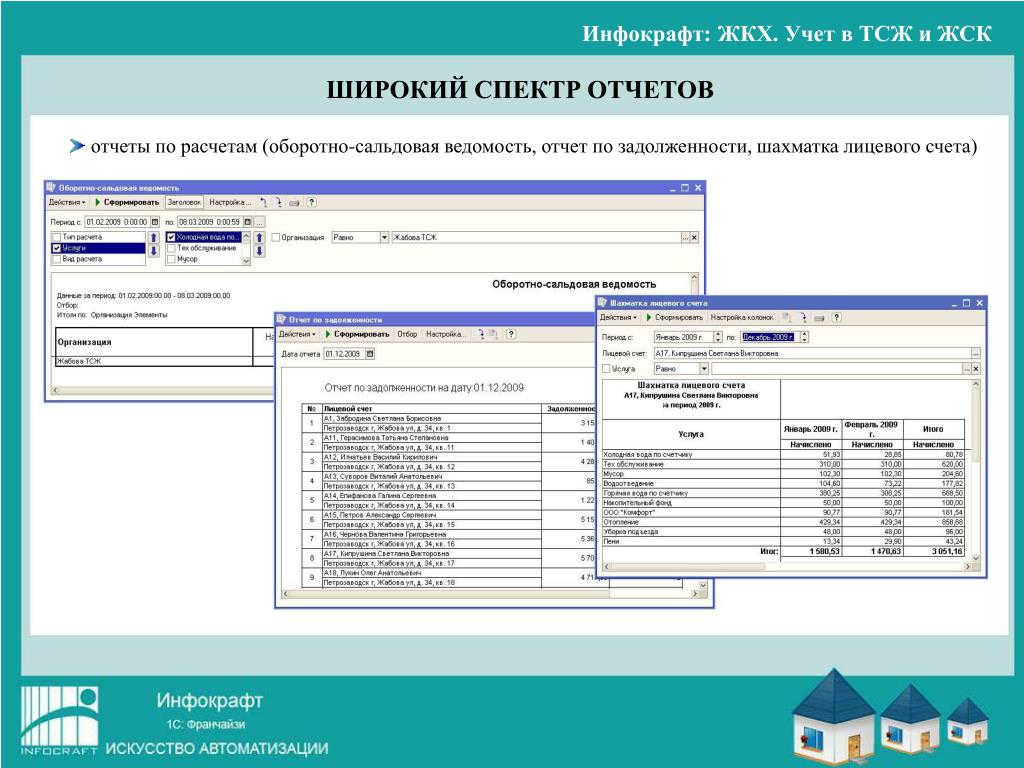Select Отопление row in Шахматка table
1024x768 pixels.
782,522
